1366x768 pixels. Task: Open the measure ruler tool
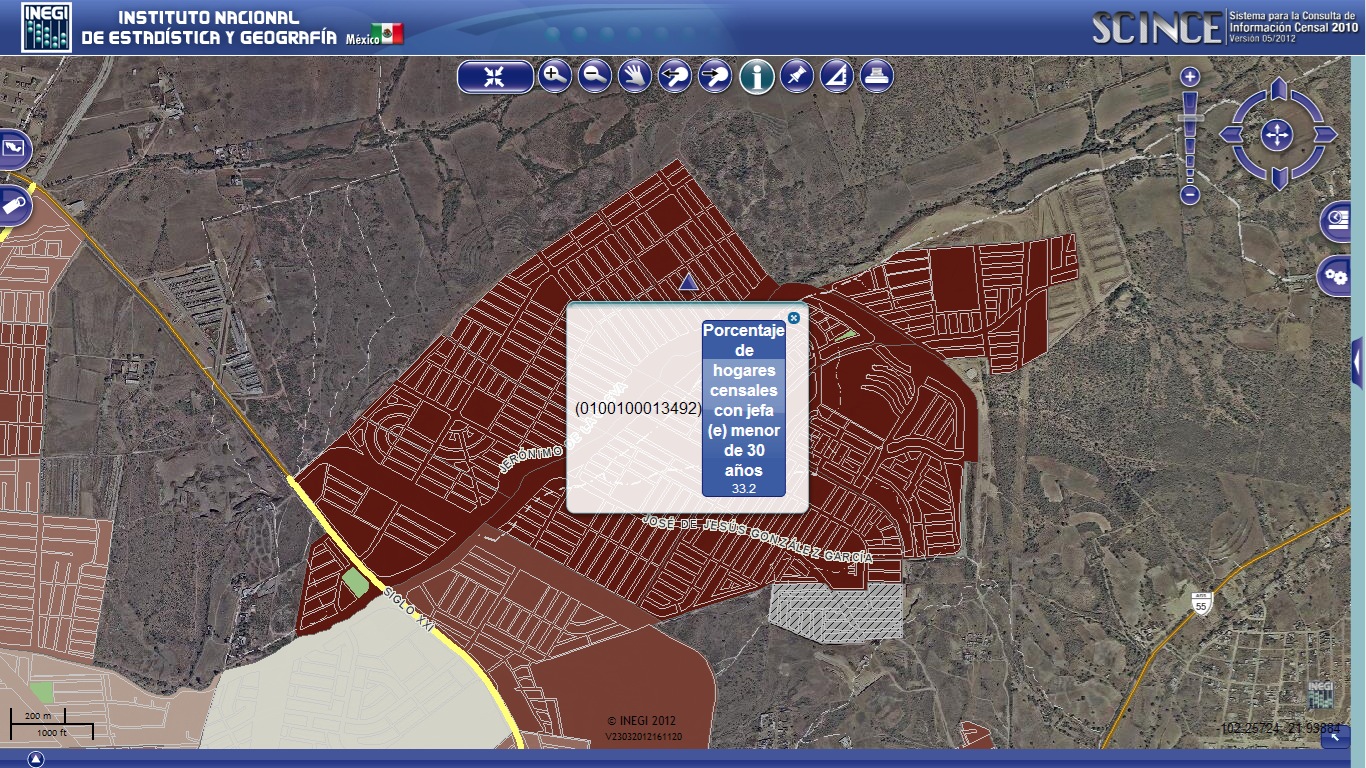click(837, 76)
